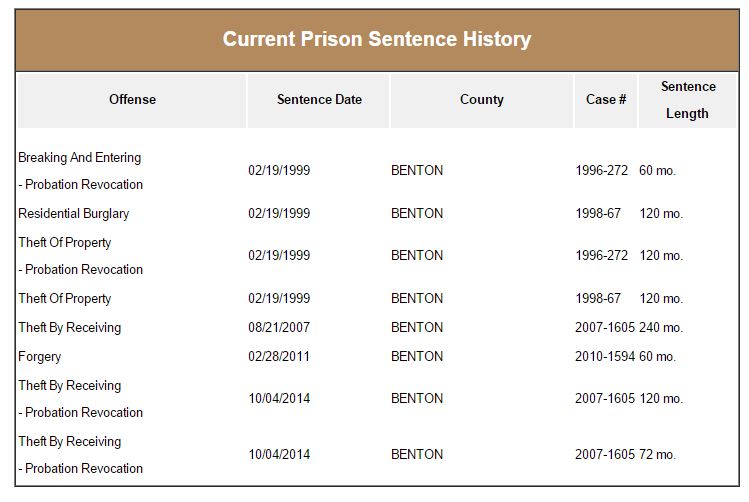Select the Residential Burglary case number
This screenshot has width=749, height=502.
(x=598, y=214)
